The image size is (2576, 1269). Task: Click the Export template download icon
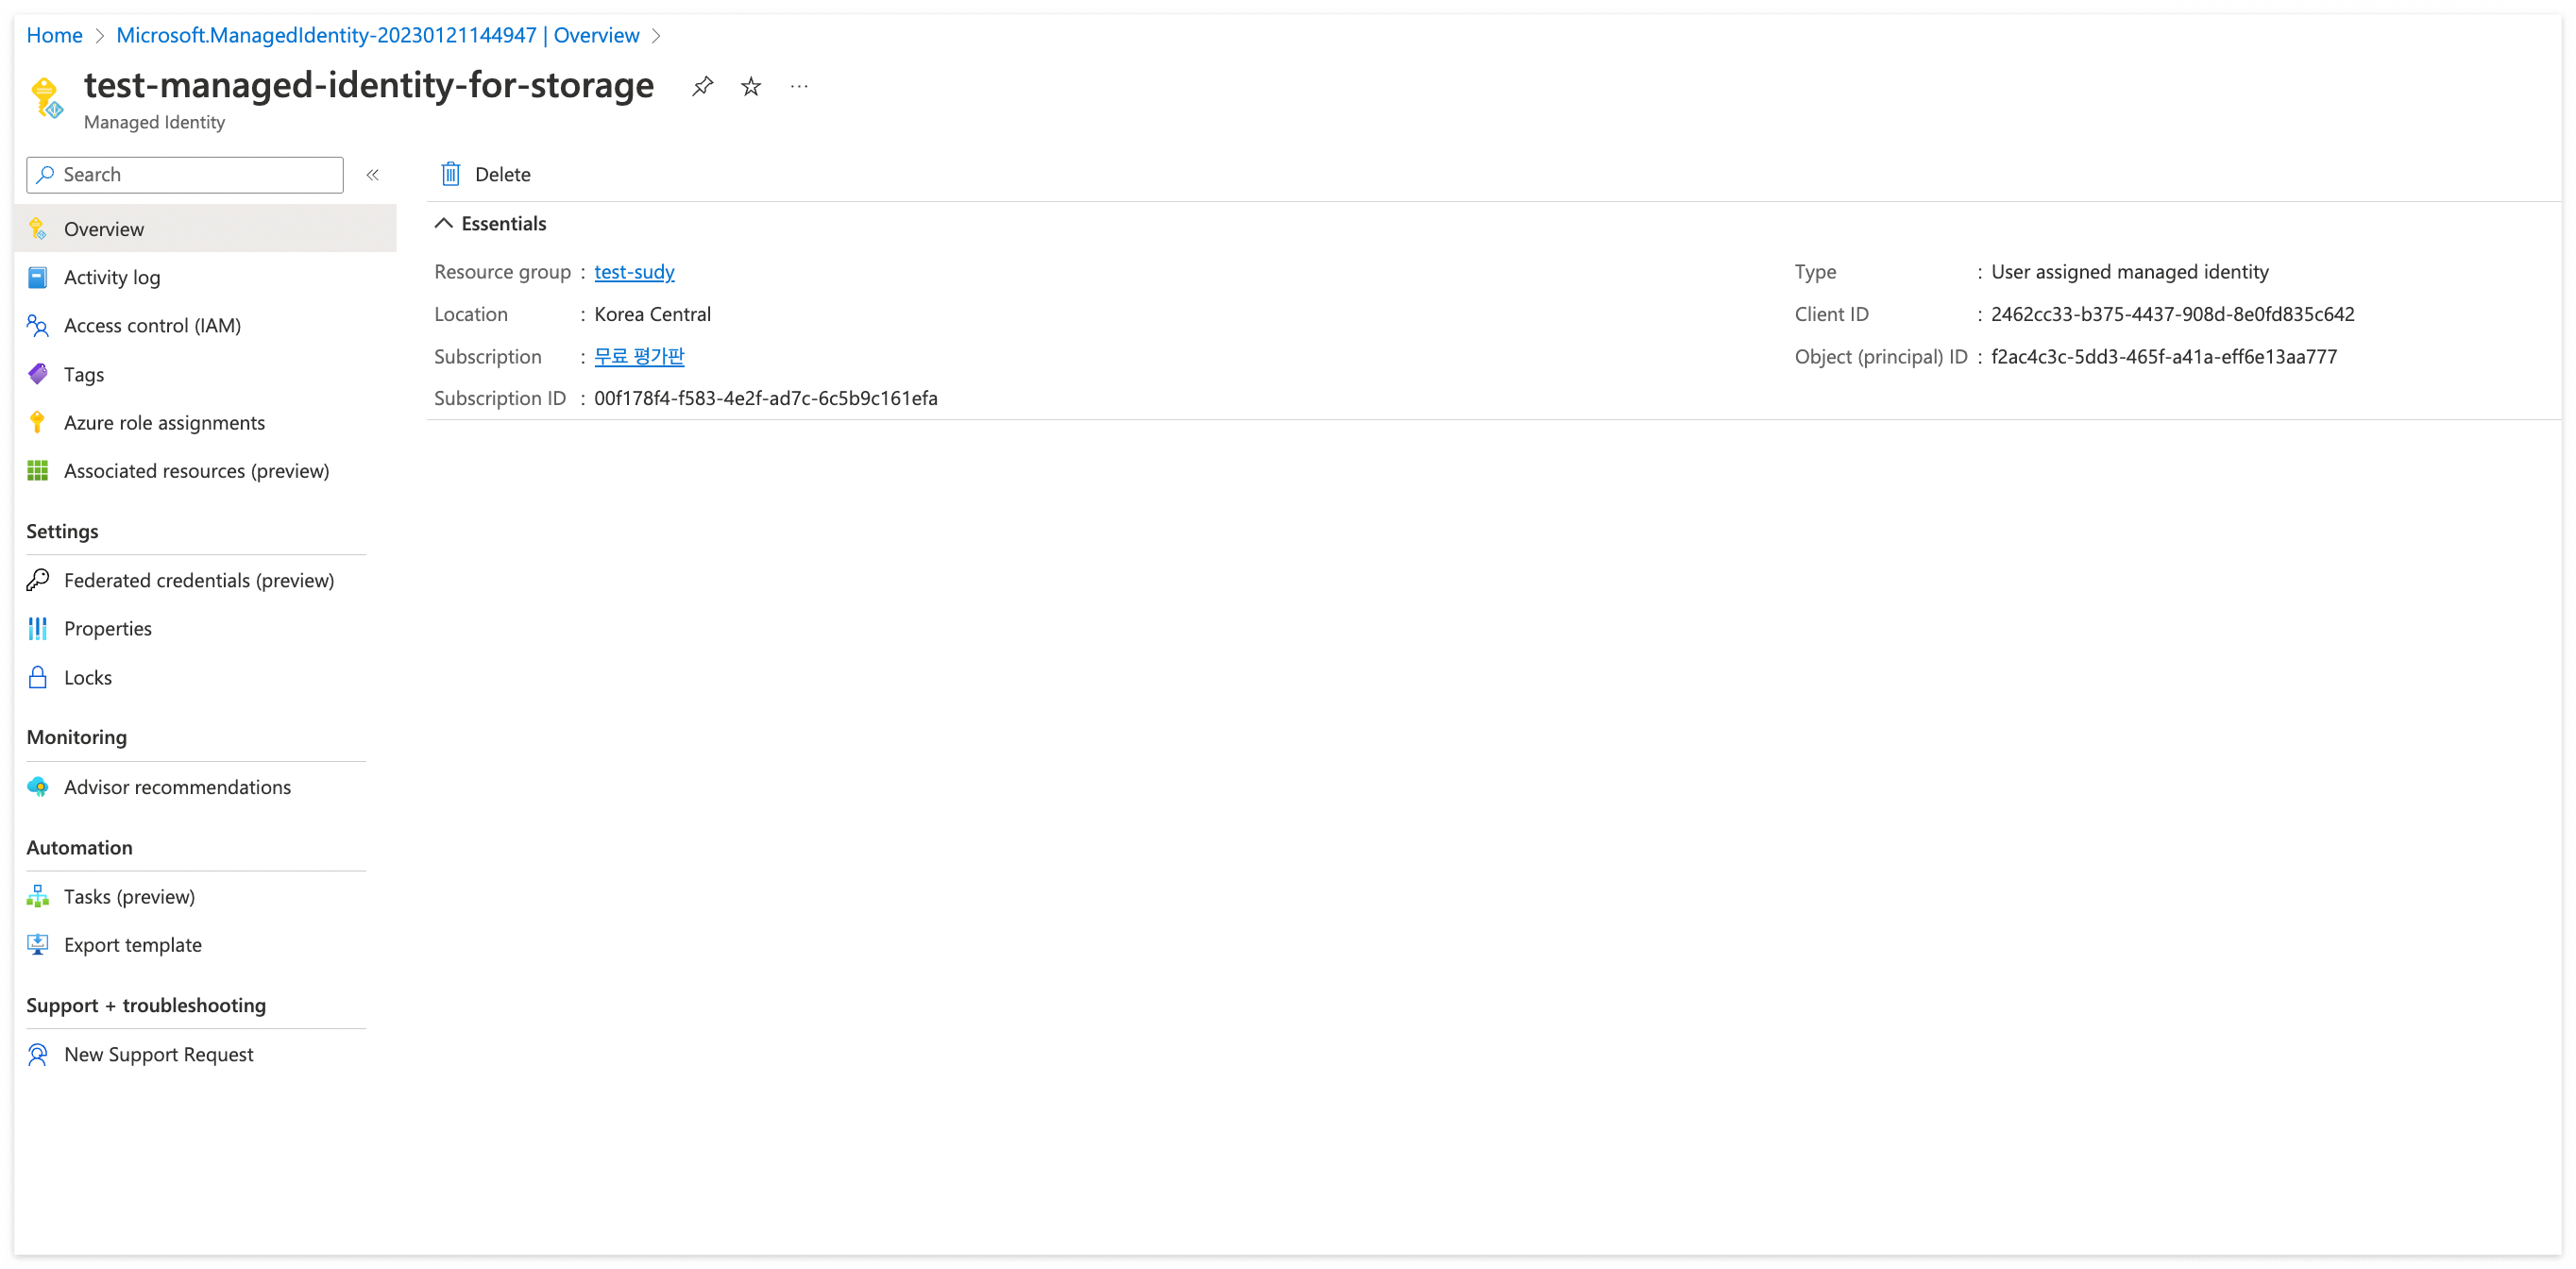tap(38, 945)
